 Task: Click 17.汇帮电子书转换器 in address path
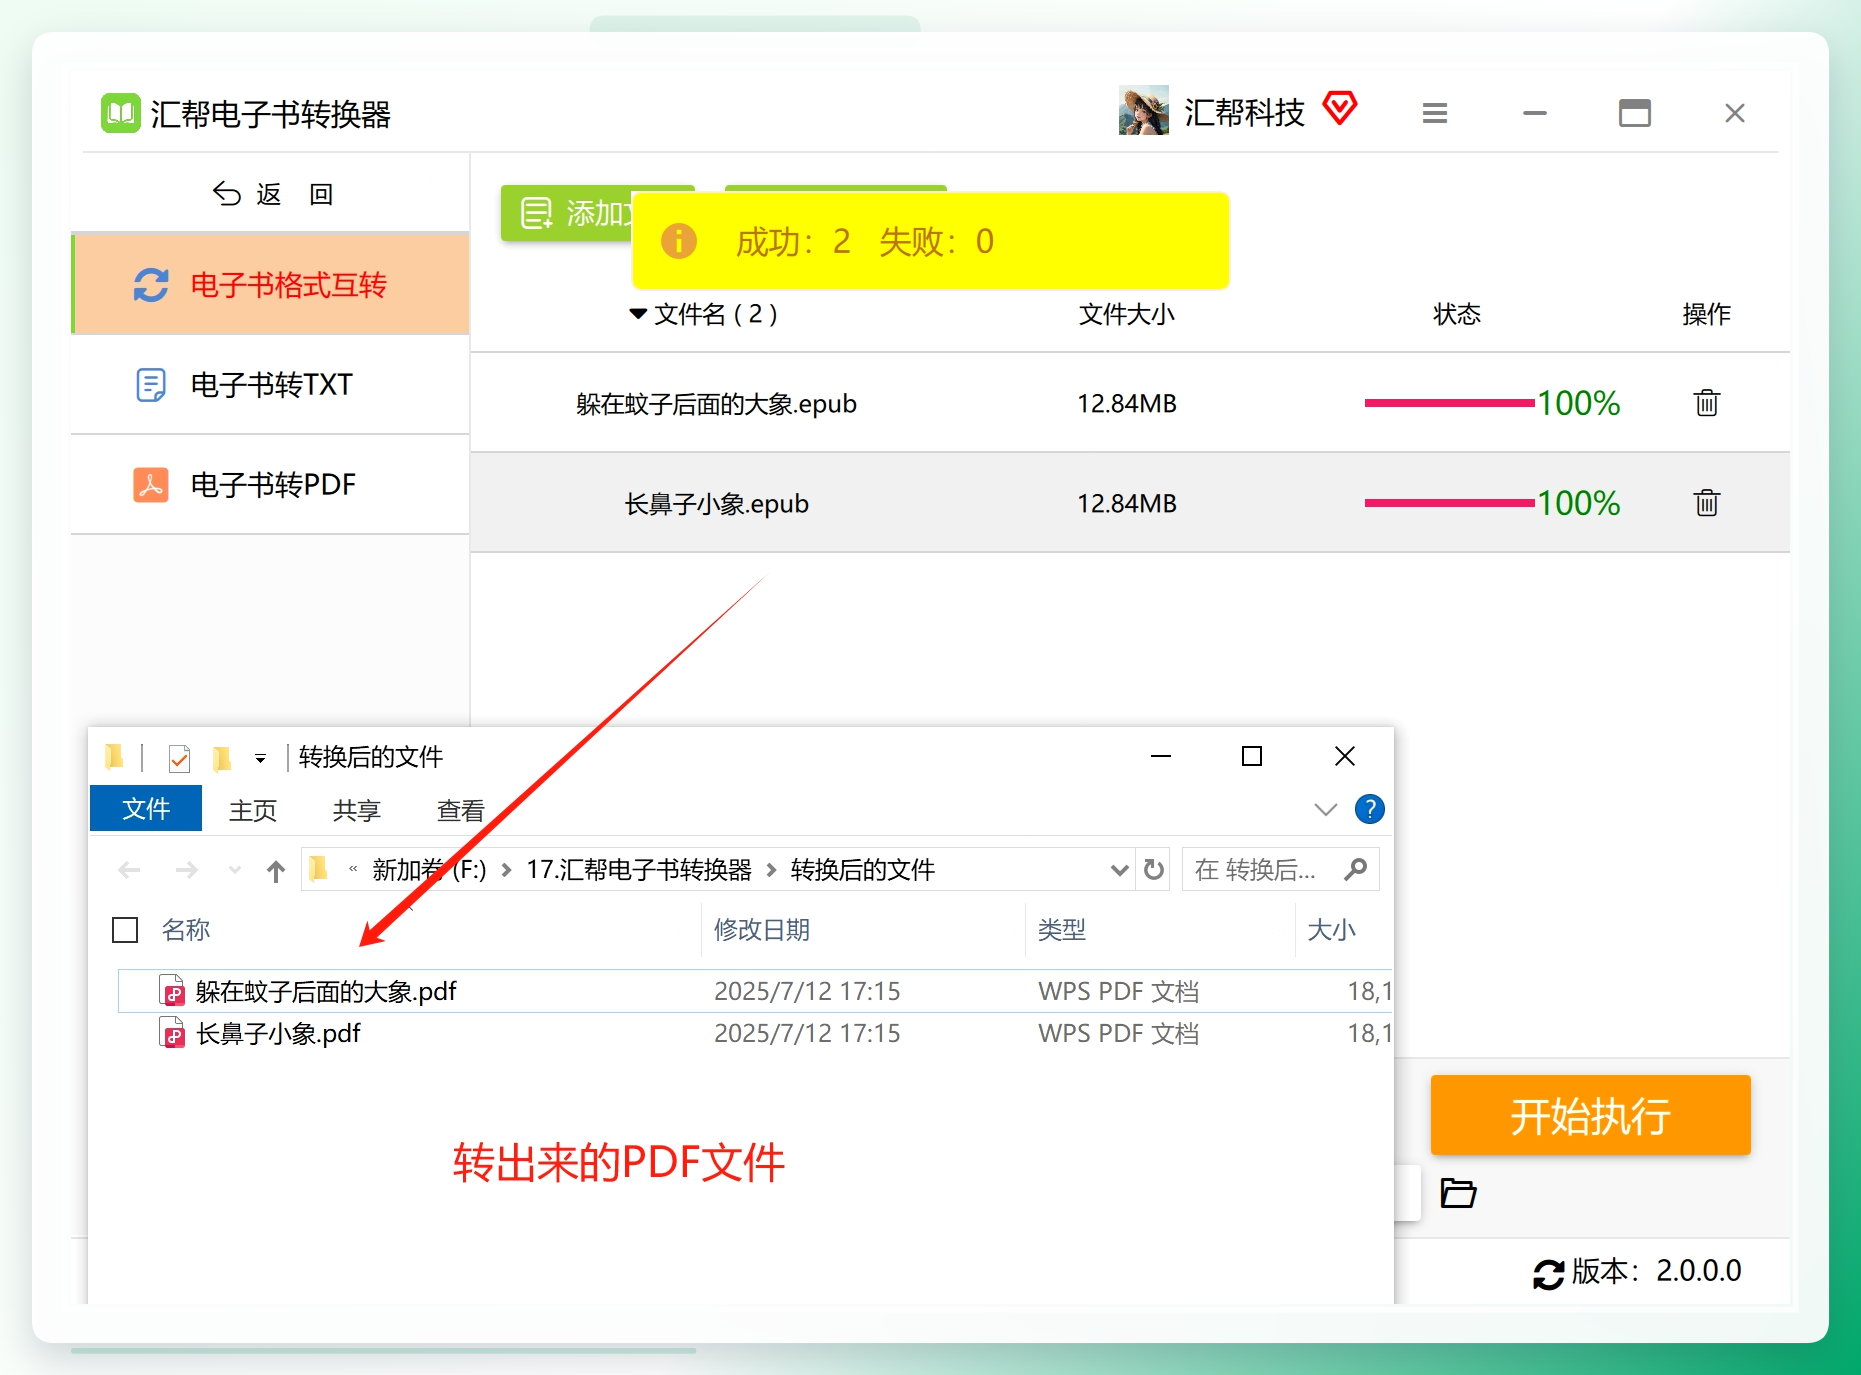pos(639,870)
